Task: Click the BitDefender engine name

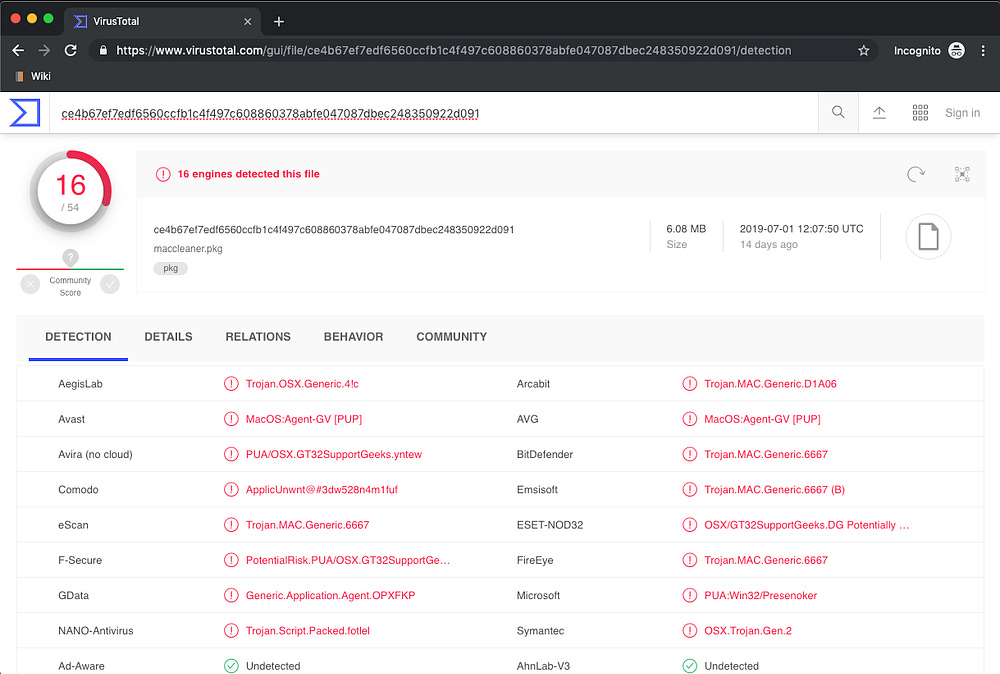Action: pyautogui.click(x=545, y=455)
